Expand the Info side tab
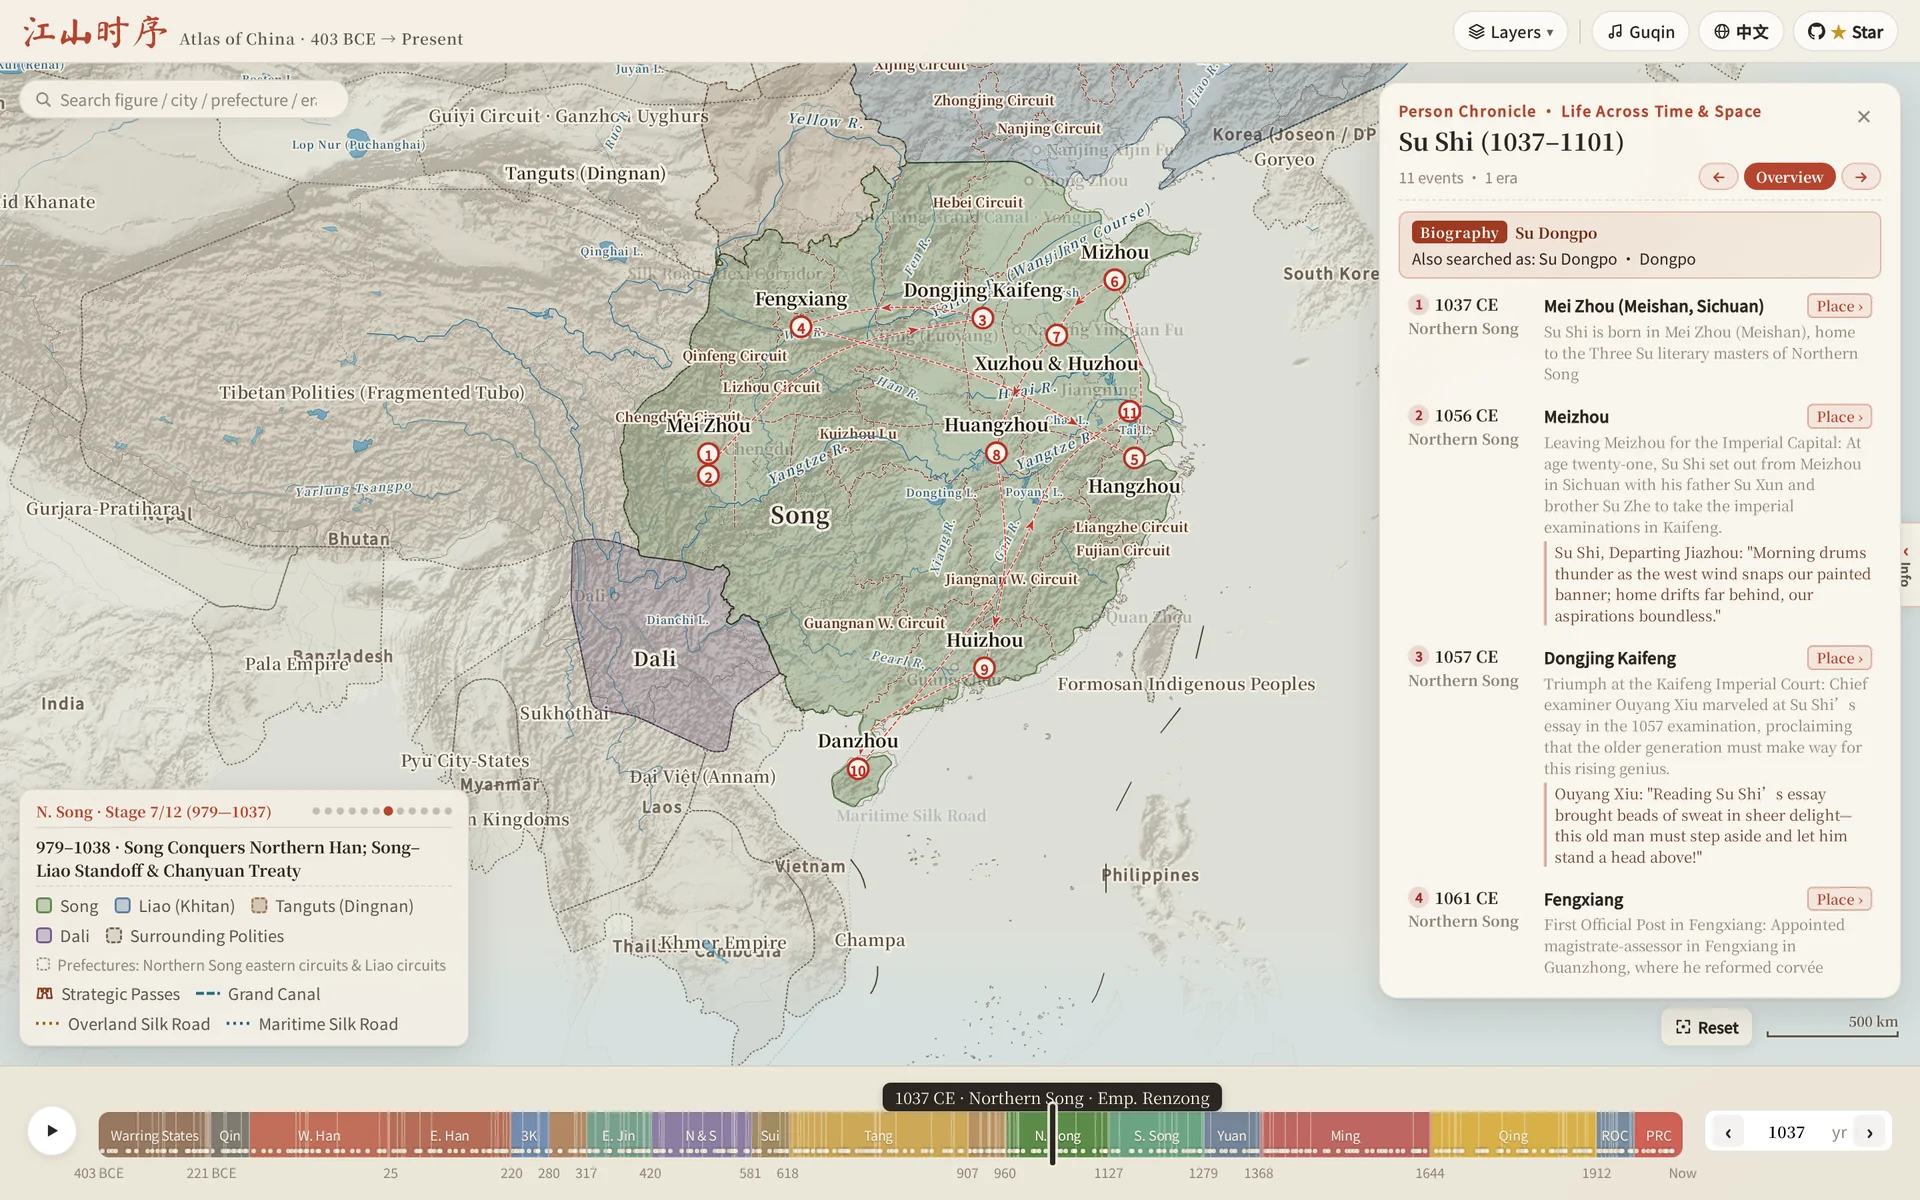 pos(1906,565)
